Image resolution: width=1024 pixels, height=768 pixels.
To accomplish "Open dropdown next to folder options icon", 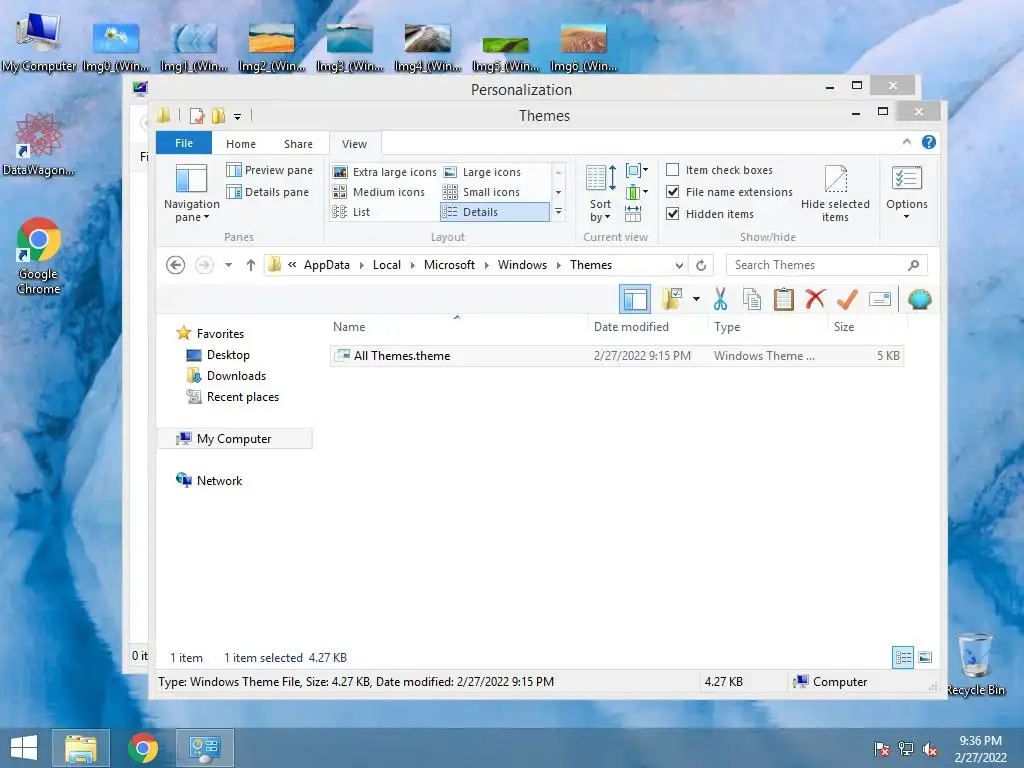I will pyautogui.click(x=696, y=299).
